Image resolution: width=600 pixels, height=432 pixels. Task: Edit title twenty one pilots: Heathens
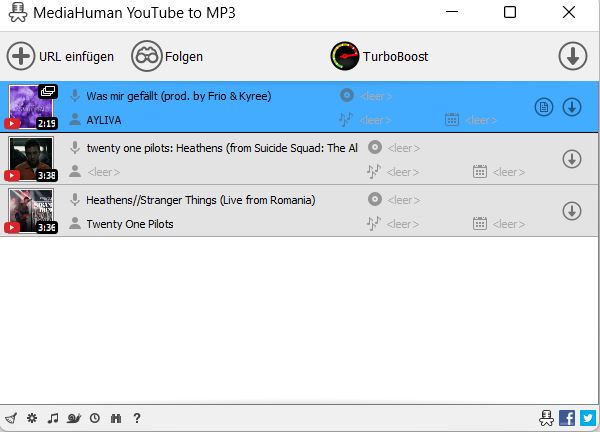[222, 148]
